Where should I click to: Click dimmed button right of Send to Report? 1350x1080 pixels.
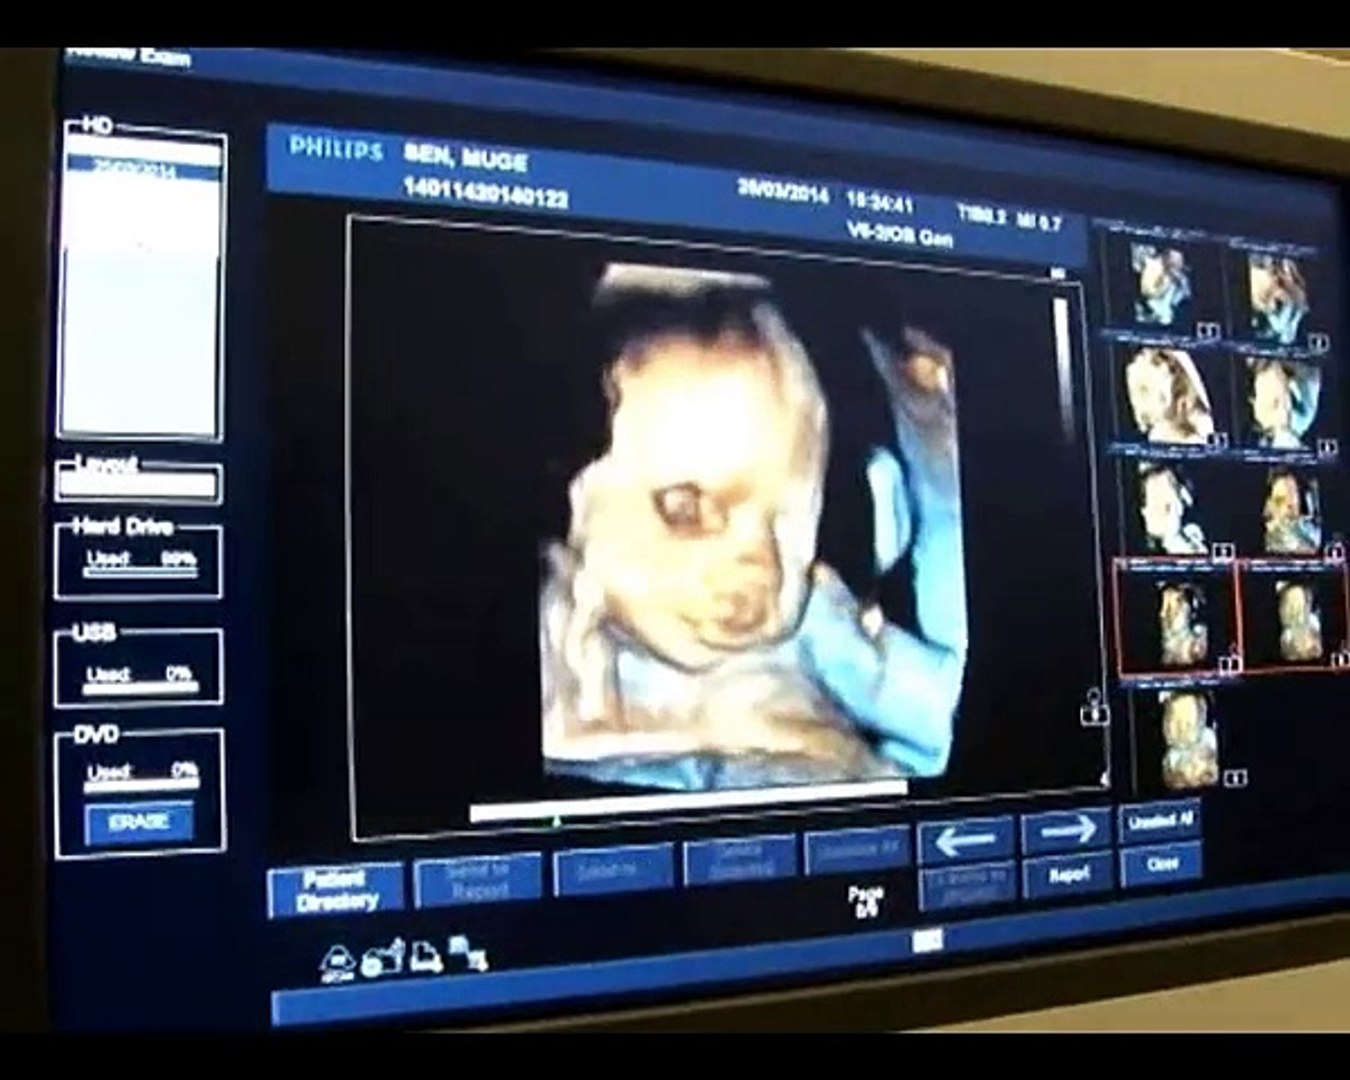(611, 870)
